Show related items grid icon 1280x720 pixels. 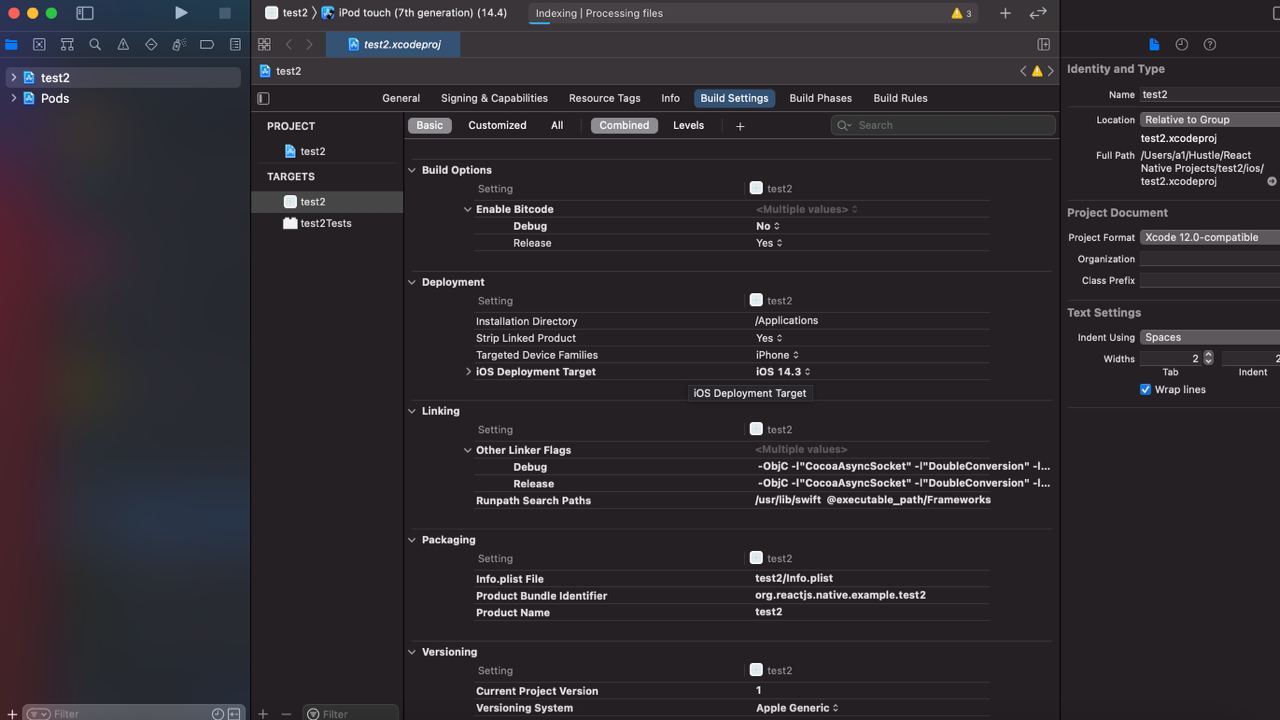pos(264,44)
